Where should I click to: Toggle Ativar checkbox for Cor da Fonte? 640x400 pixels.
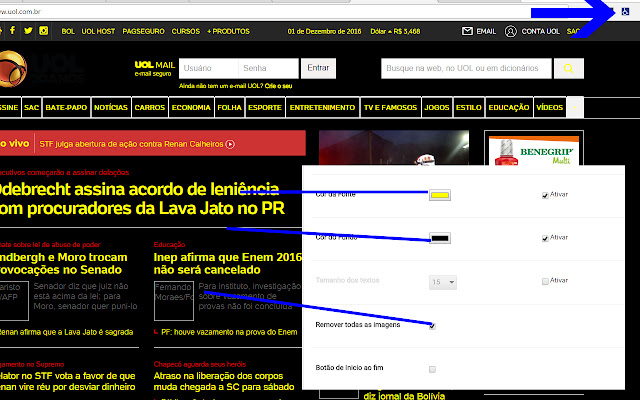pyautogui.click(x=545, y=196)
